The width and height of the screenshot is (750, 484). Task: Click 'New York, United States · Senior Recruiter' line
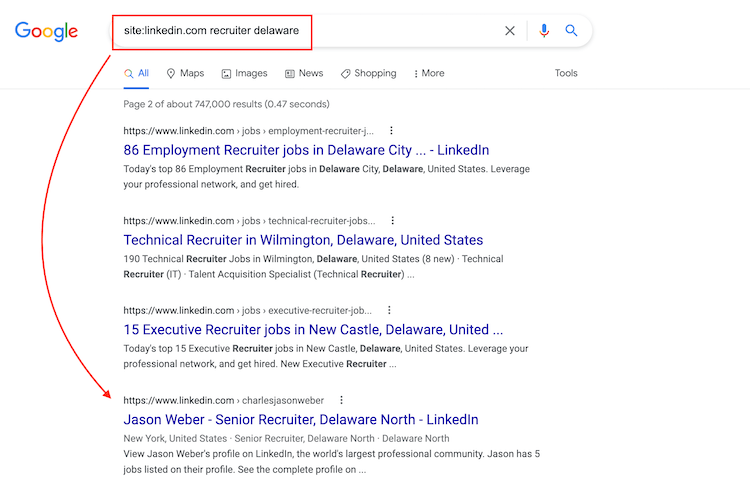pyautogui.click(x=286, y=439)
